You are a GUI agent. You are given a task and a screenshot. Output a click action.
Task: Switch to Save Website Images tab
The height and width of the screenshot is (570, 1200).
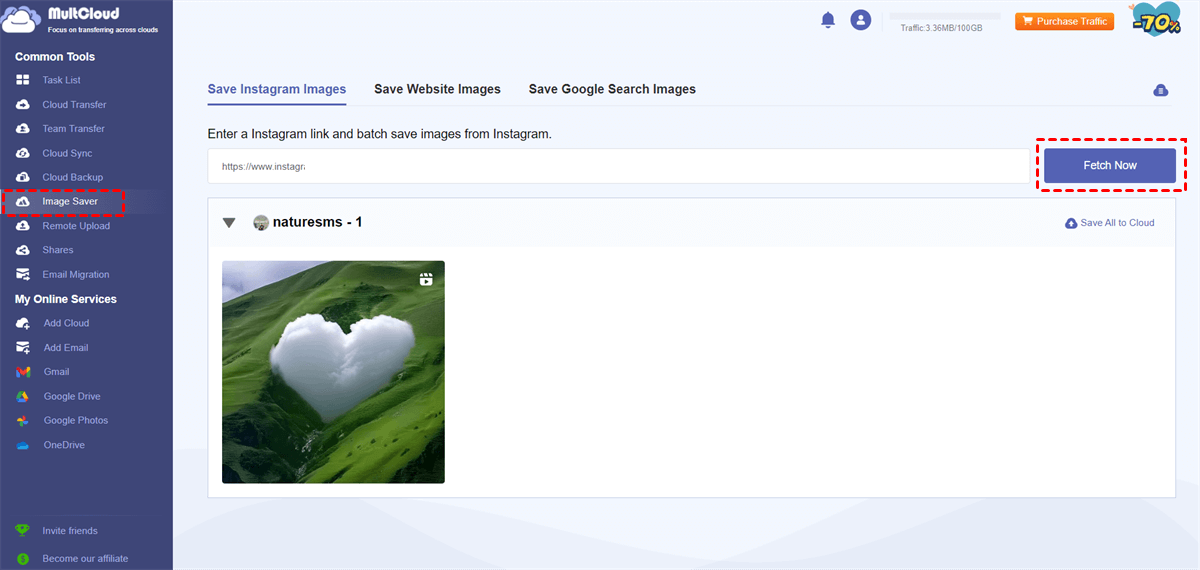pyautogui.click(x=437, y=89)
